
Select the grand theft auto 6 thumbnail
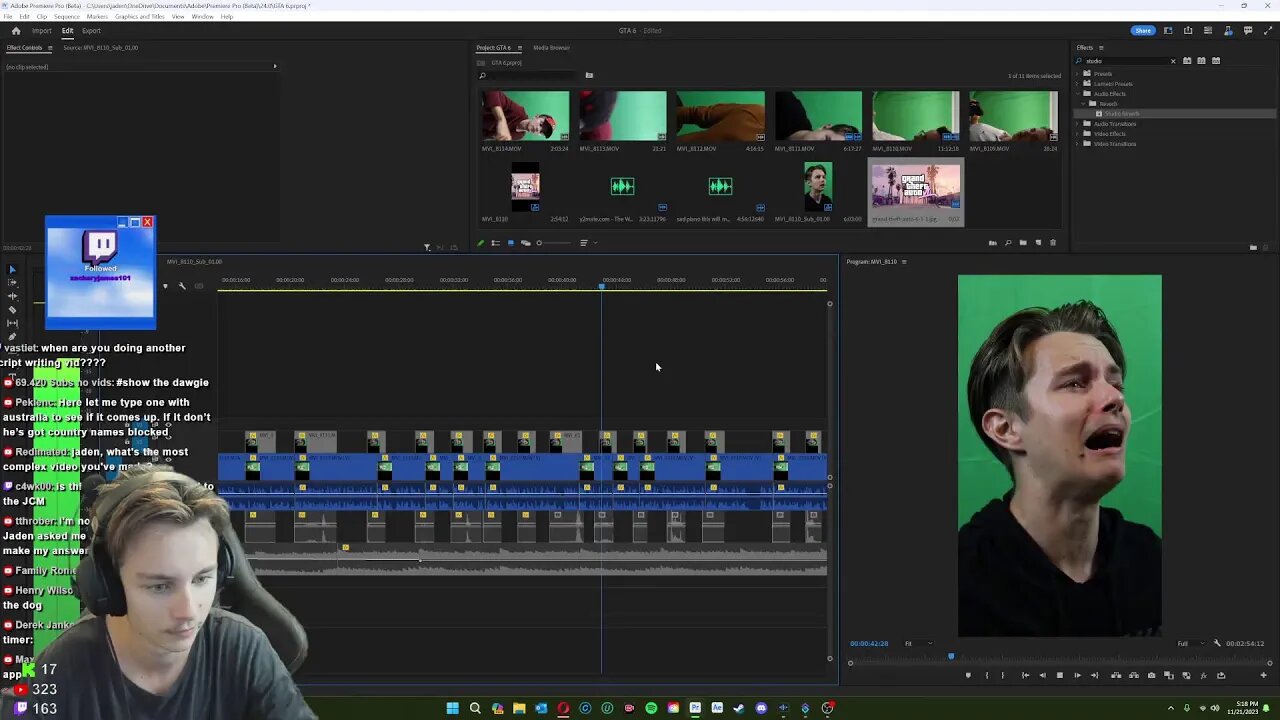916,186
